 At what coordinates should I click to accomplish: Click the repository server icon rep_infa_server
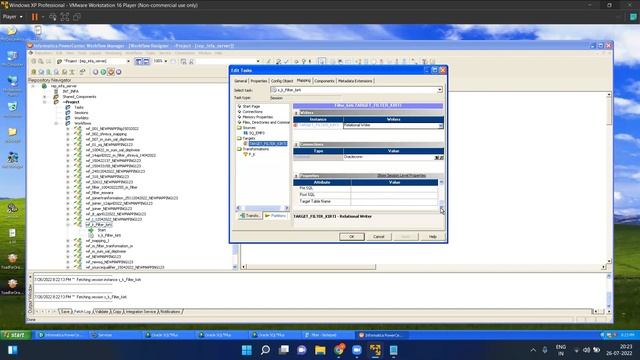click(44, 86)
